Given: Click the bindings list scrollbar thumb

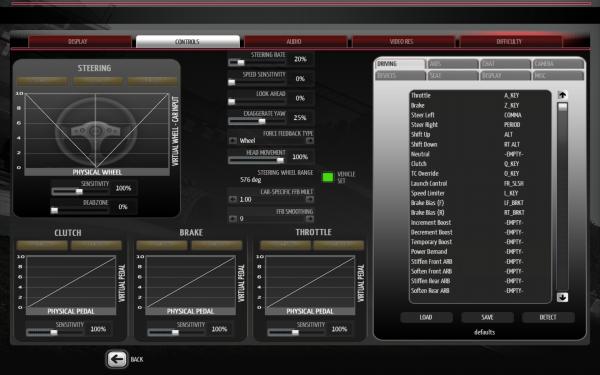Looking at the screenshot, I should coord(562,107).
